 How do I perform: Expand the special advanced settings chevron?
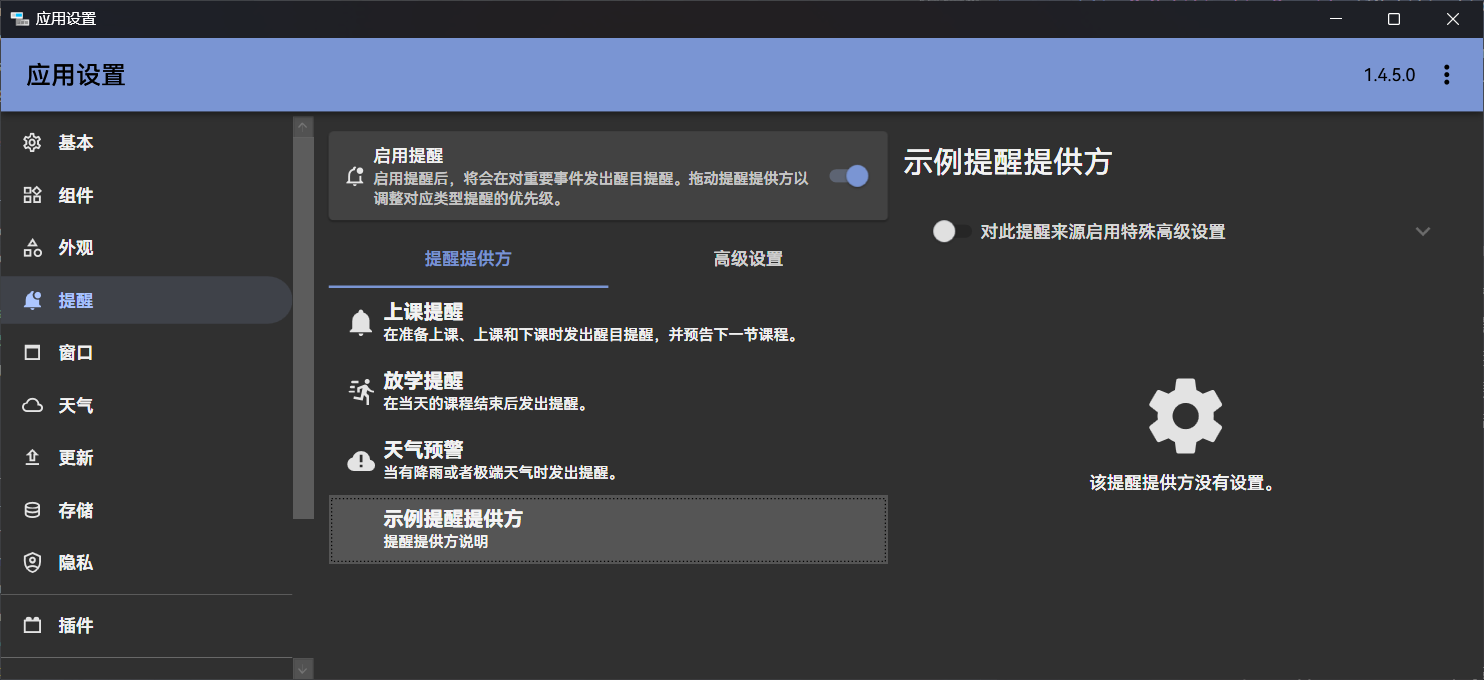1423,232
